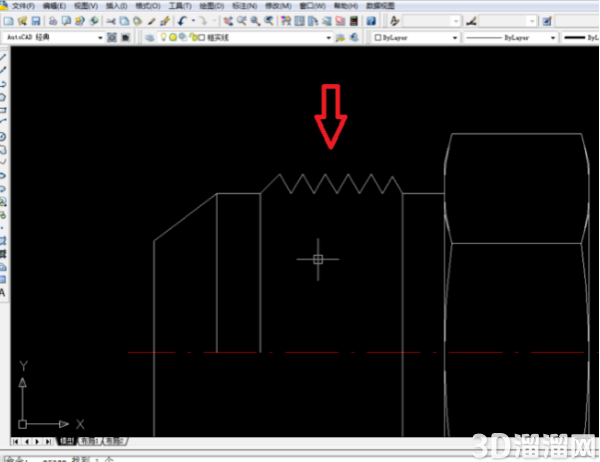
Task: Switch to the 模型 tab
Action: [x=67, y=441]
